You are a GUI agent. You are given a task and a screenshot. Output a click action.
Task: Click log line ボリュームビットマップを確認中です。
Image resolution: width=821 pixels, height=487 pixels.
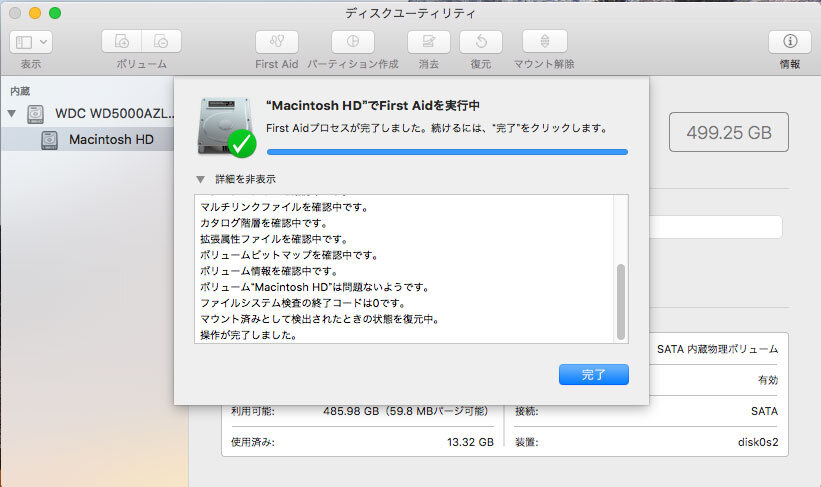point(290,255)
